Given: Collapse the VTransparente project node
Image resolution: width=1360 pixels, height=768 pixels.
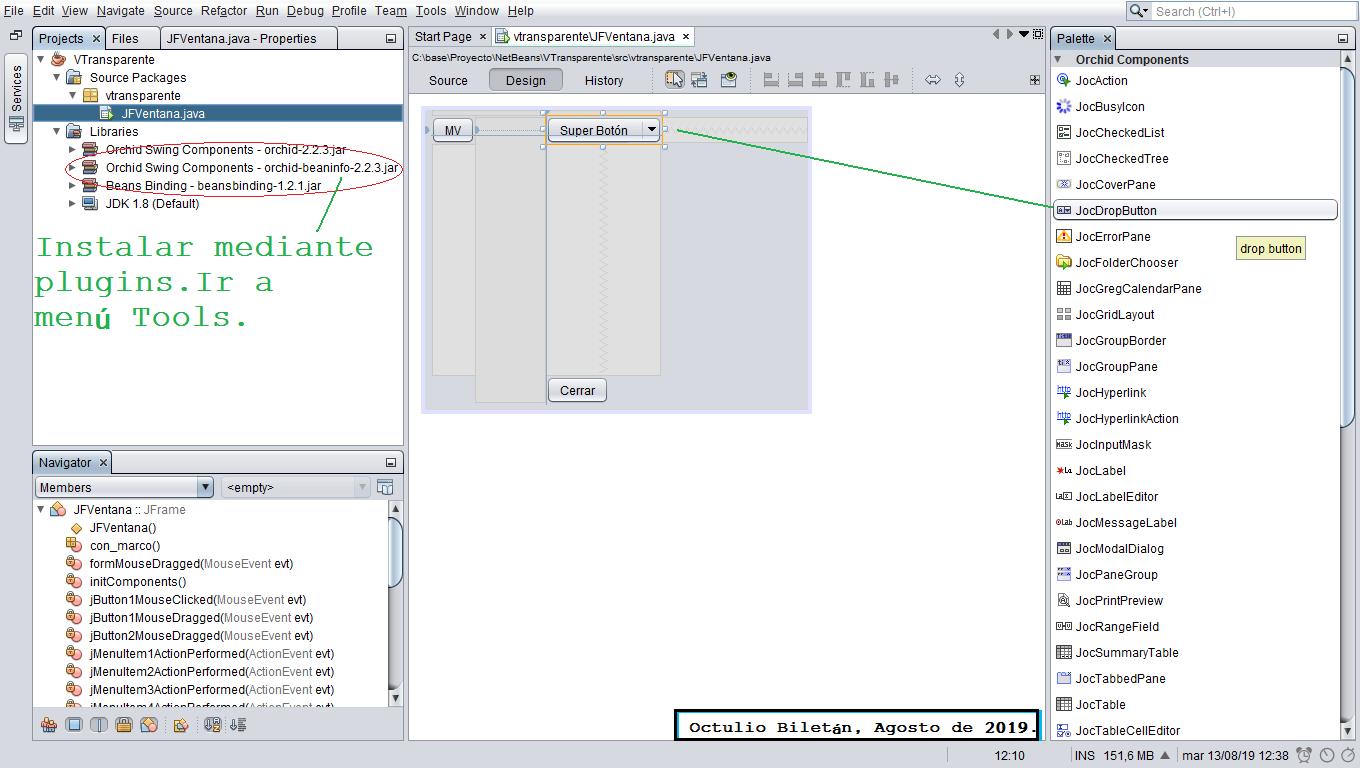Looking at the screenshot, I should click(x=41, y=59).
